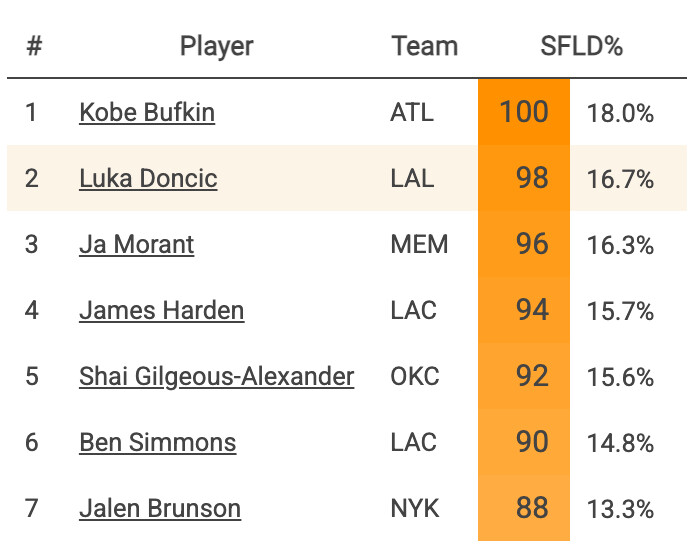Open Ben Simmons player link
The height and width of the screenshot is (558, 694).
pyautogui.click(x=157, y=442)
